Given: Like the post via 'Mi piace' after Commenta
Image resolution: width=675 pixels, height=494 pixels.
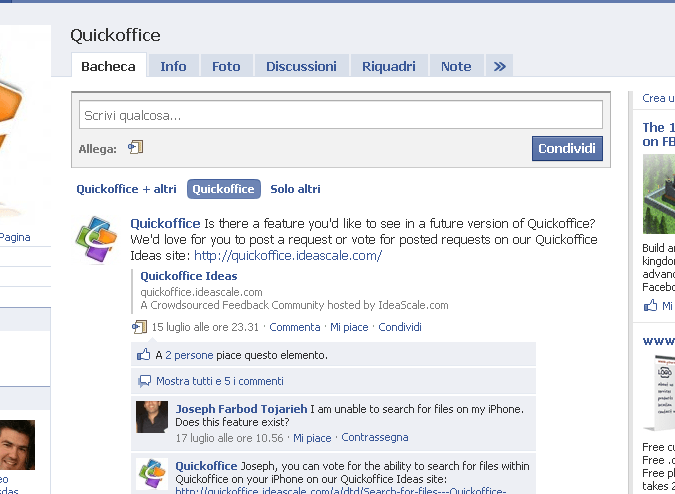Looking at the screenshot, I should pos(349,327).
